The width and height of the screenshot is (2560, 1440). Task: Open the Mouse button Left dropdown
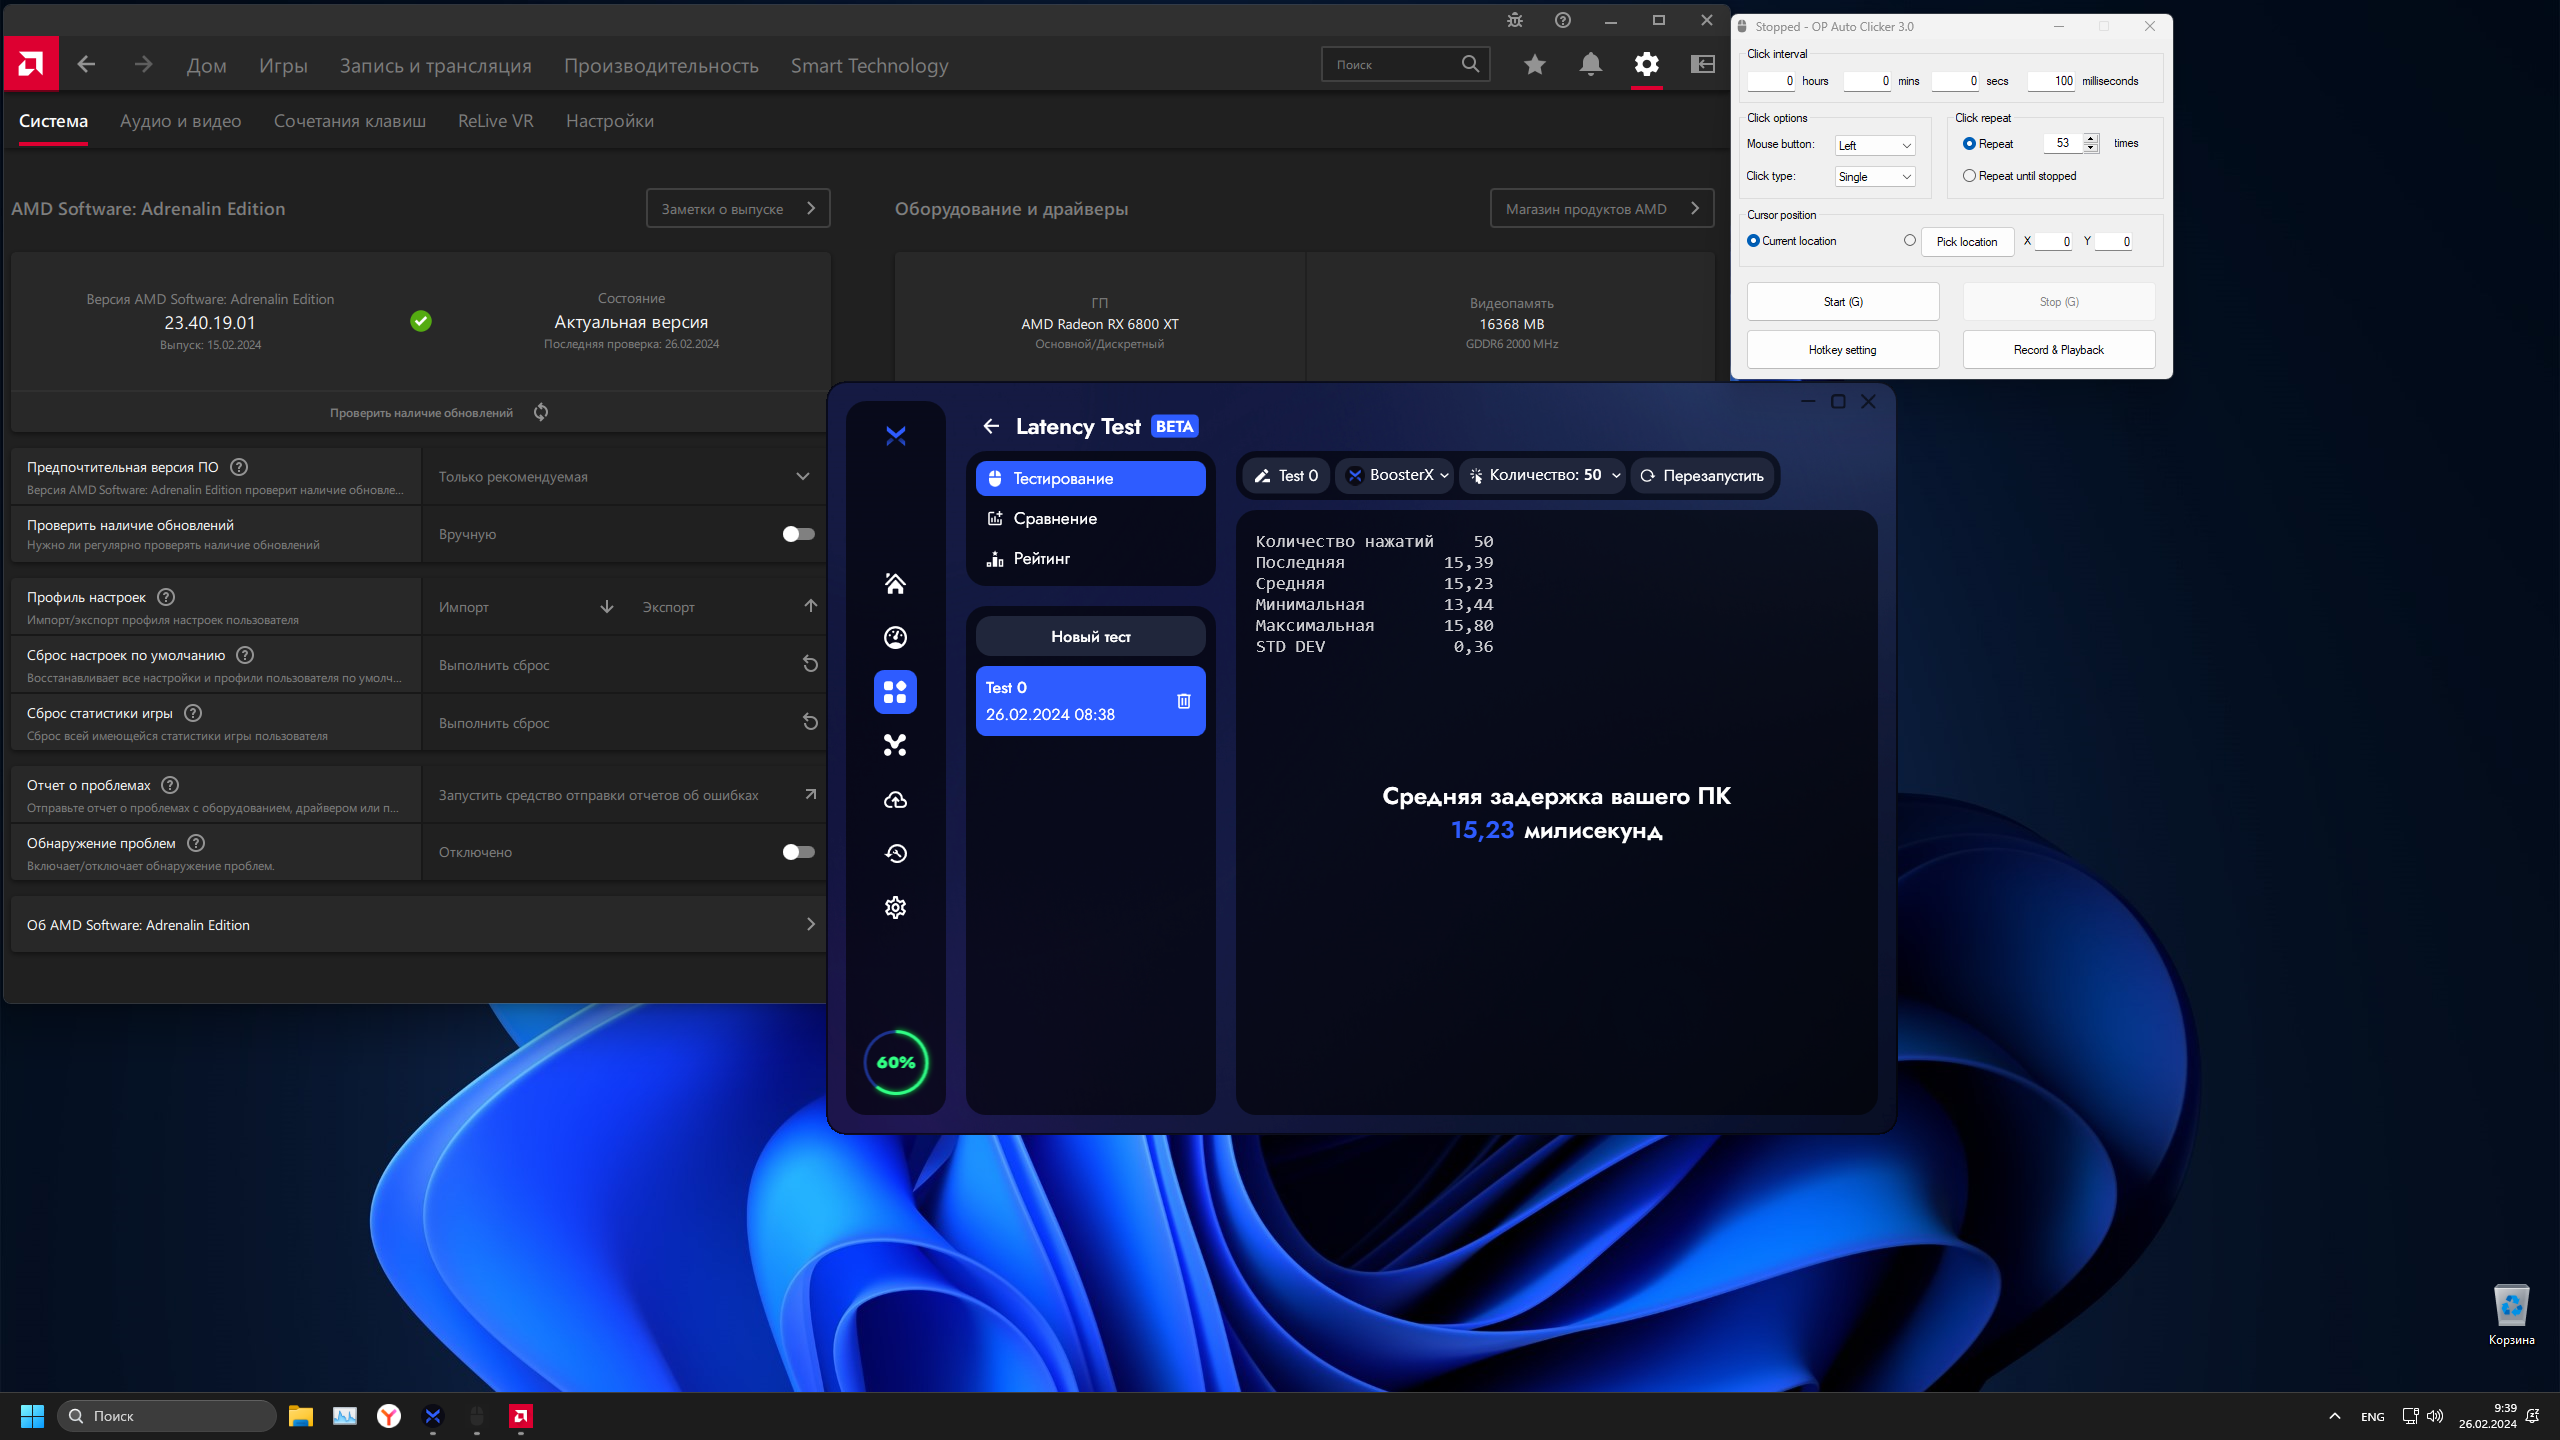[1874, 146]
